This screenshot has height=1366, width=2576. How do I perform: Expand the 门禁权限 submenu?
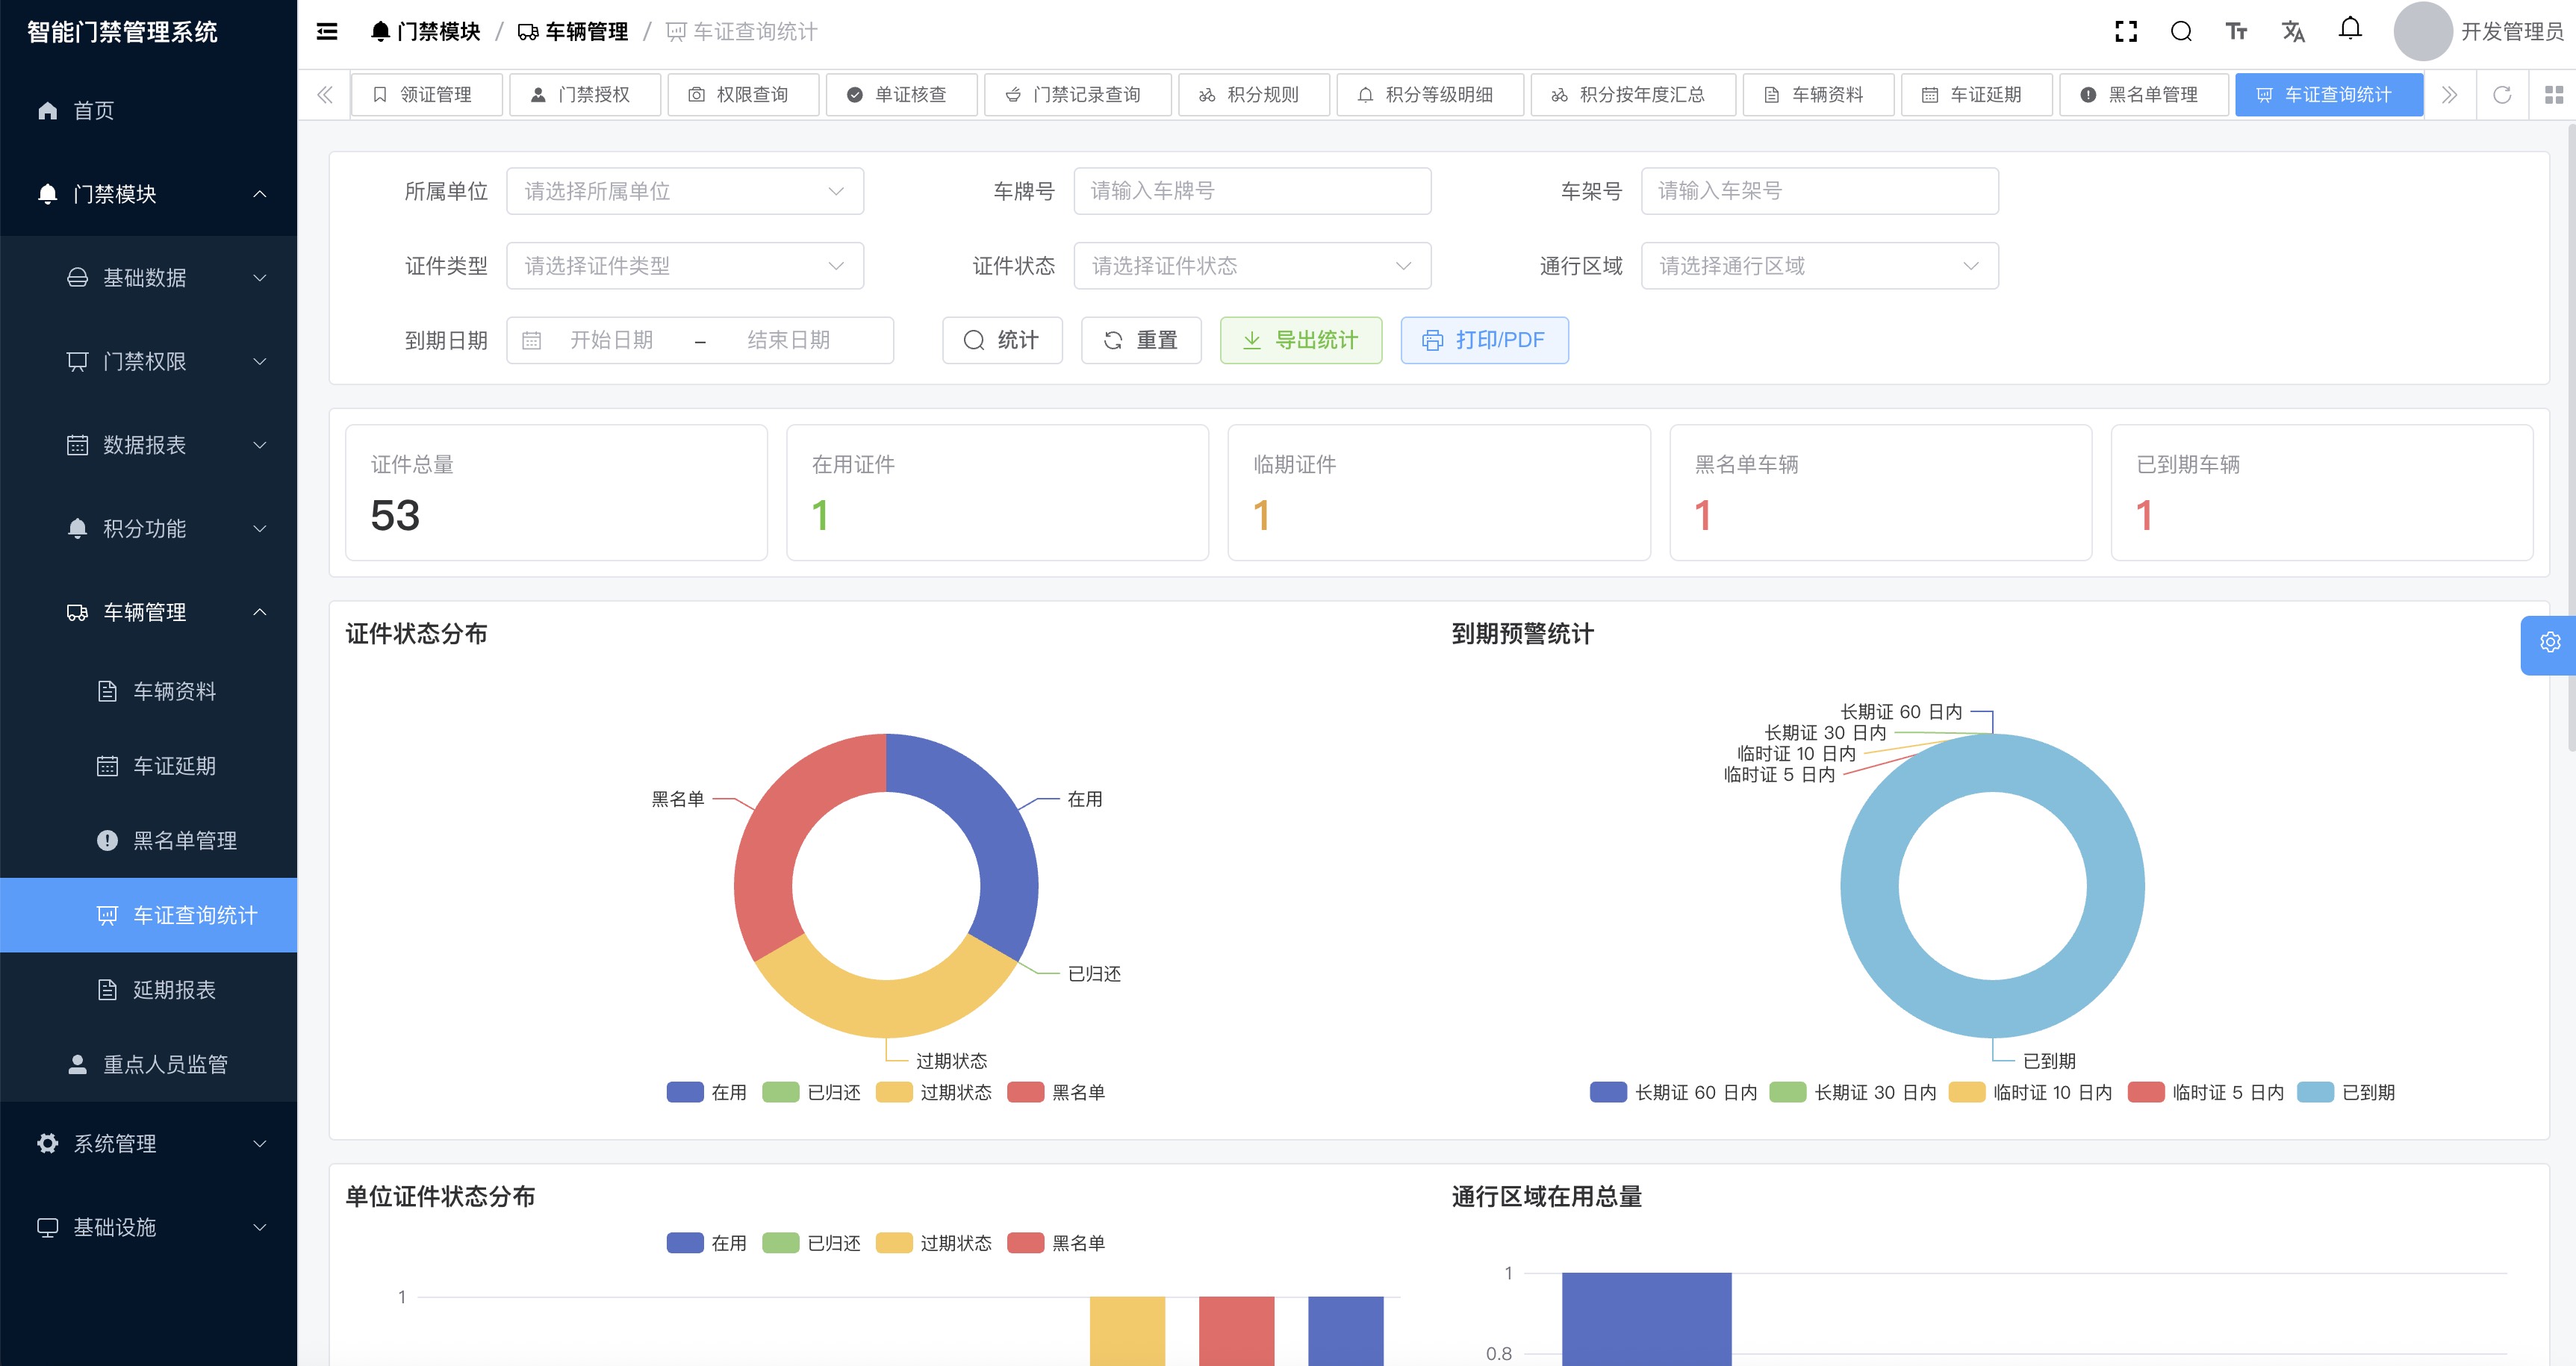click(x=148, y=362)
